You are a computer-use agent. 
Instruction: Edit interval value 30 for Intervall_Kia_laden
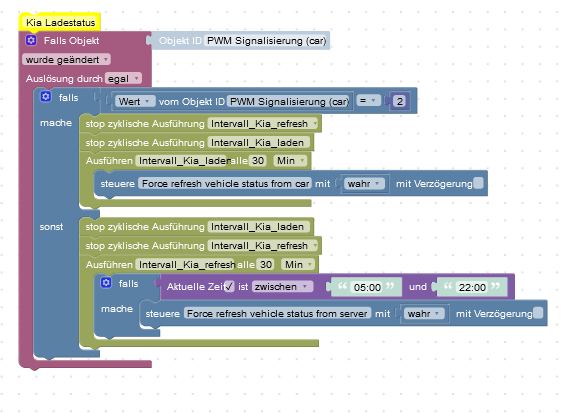258,160
